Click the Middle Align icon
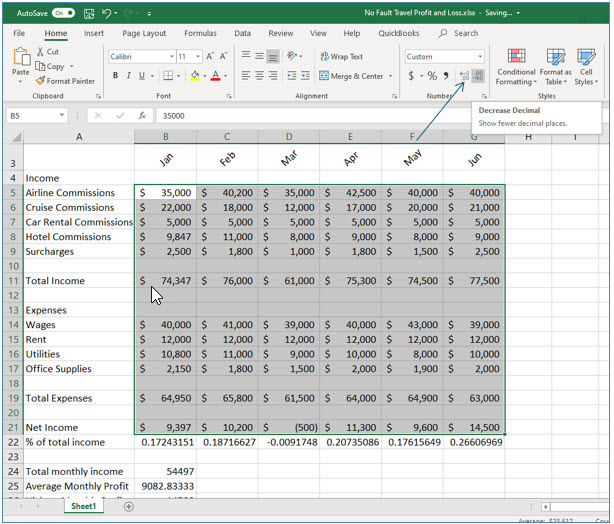This screenshot has width=614, height=524. pyautogui.click(x=259, y=56)
